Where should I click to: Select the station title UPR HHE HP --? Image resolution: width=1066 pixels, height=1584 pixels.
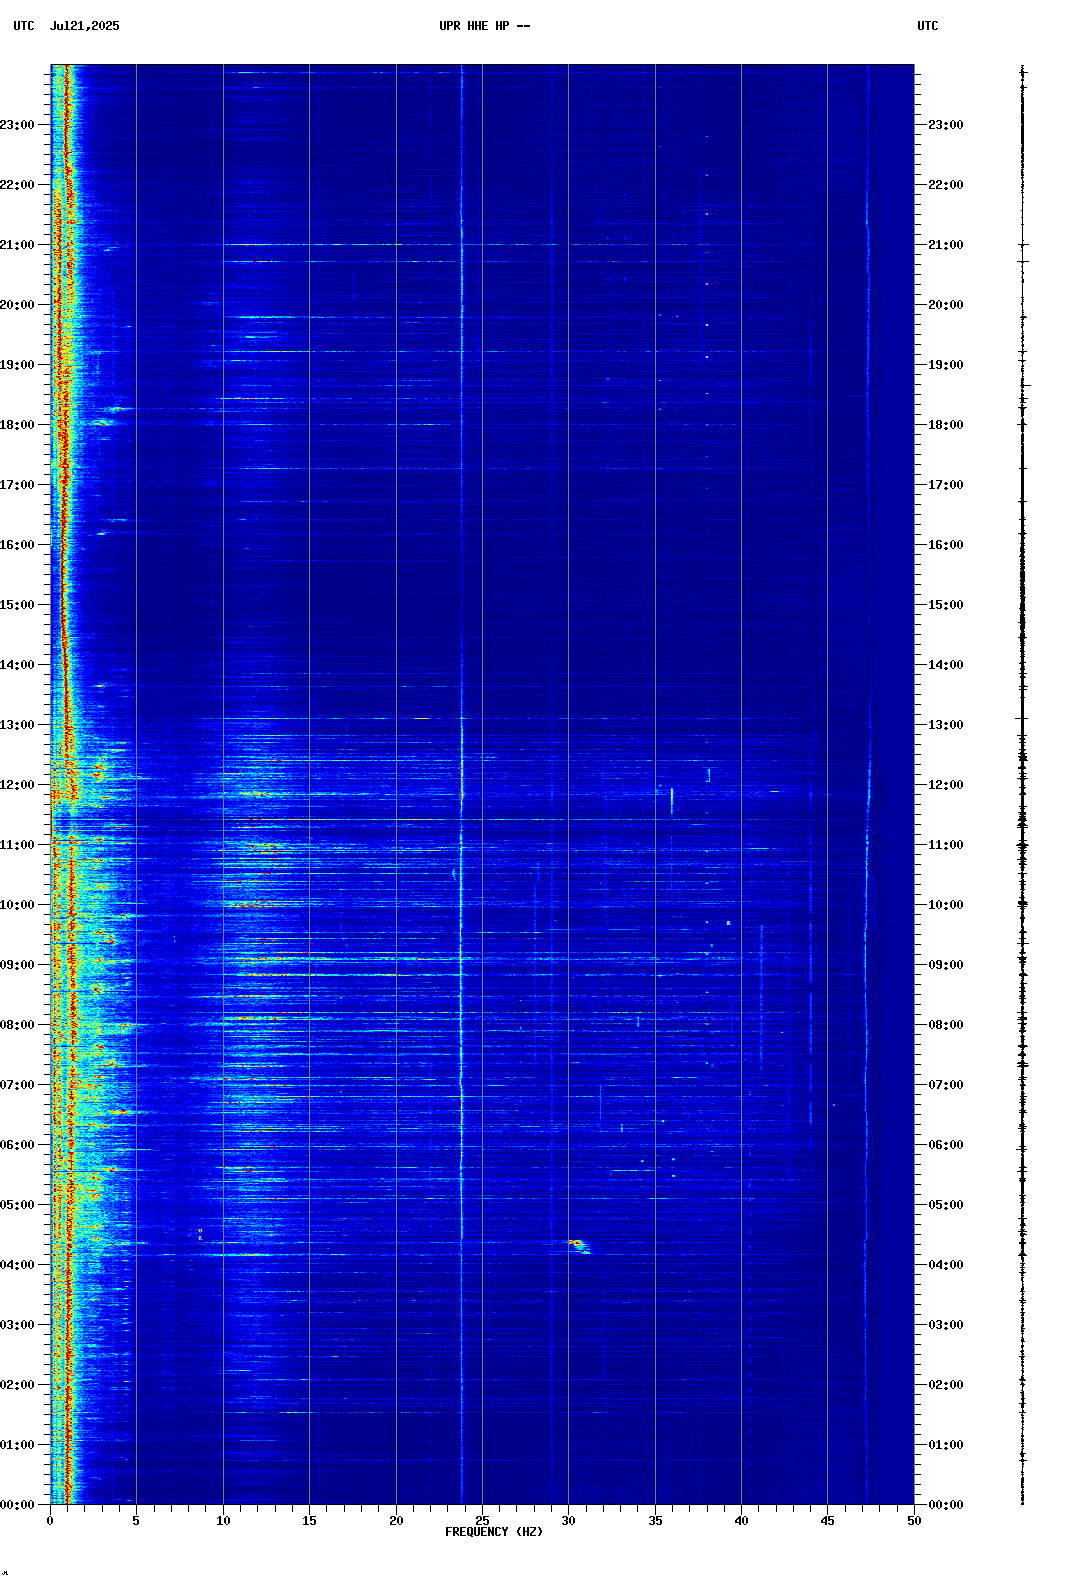485,26
